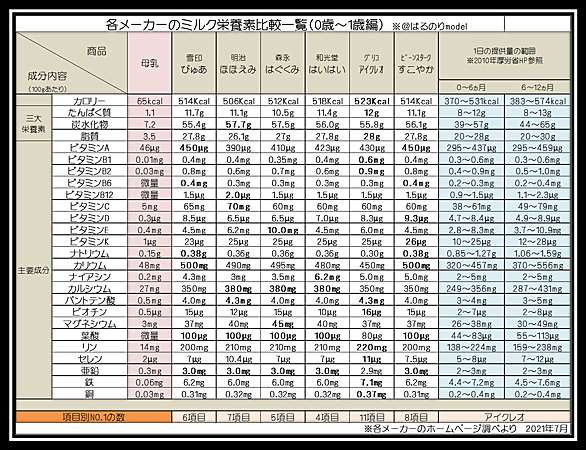Select the 明治 ほほえみ column header

click(238, 63)
